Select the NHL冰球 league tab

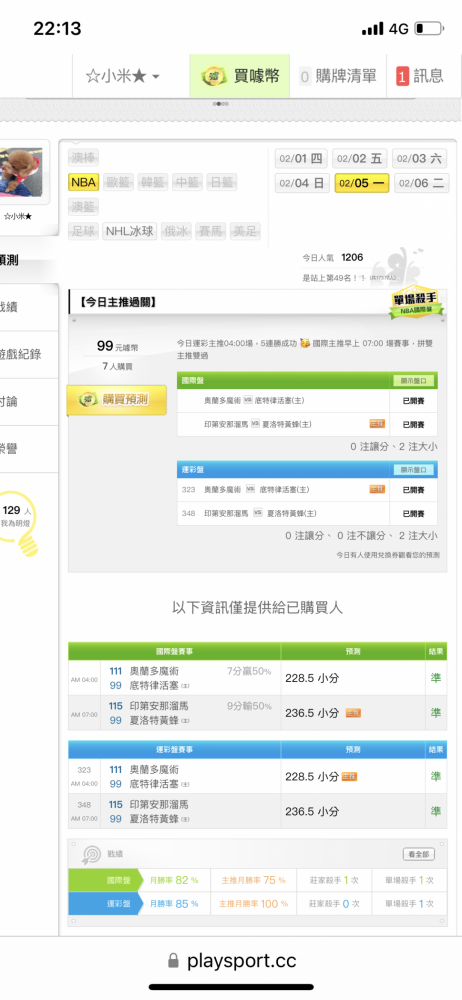[x=130, y=231]
